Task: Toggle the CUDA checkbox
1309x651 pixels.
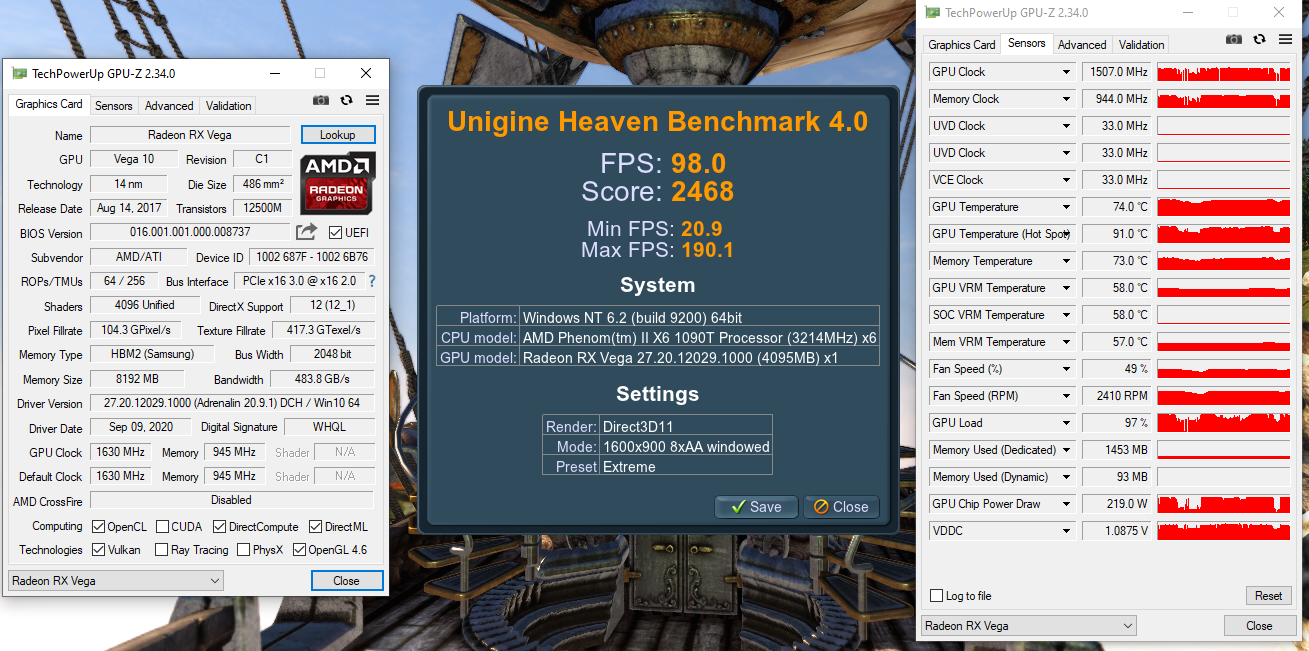Action: pyautogui.click(x=161, y=526)
